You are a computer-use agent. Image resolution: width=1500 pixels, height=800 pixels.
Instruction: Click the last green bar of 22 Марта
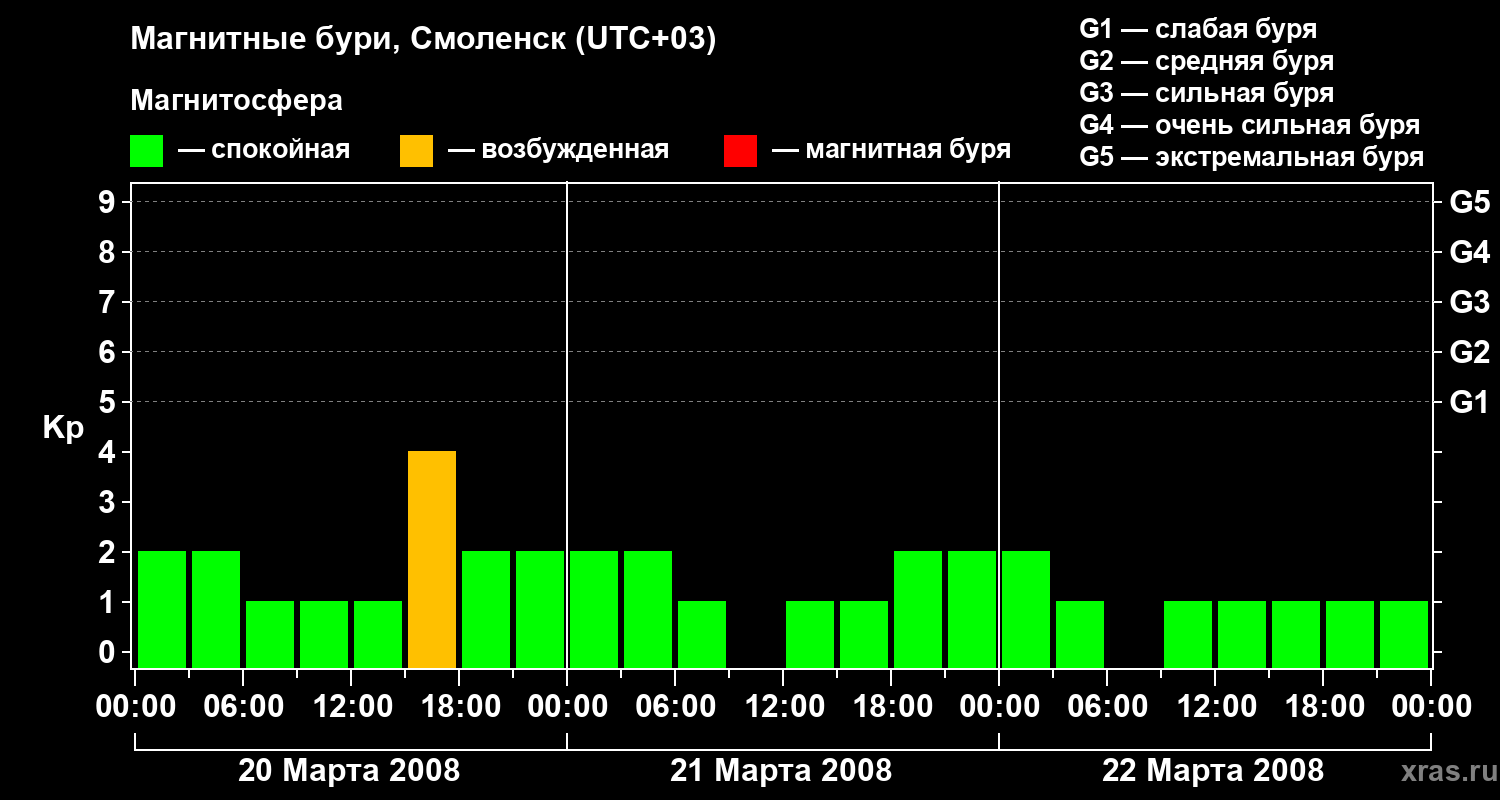1404,634
